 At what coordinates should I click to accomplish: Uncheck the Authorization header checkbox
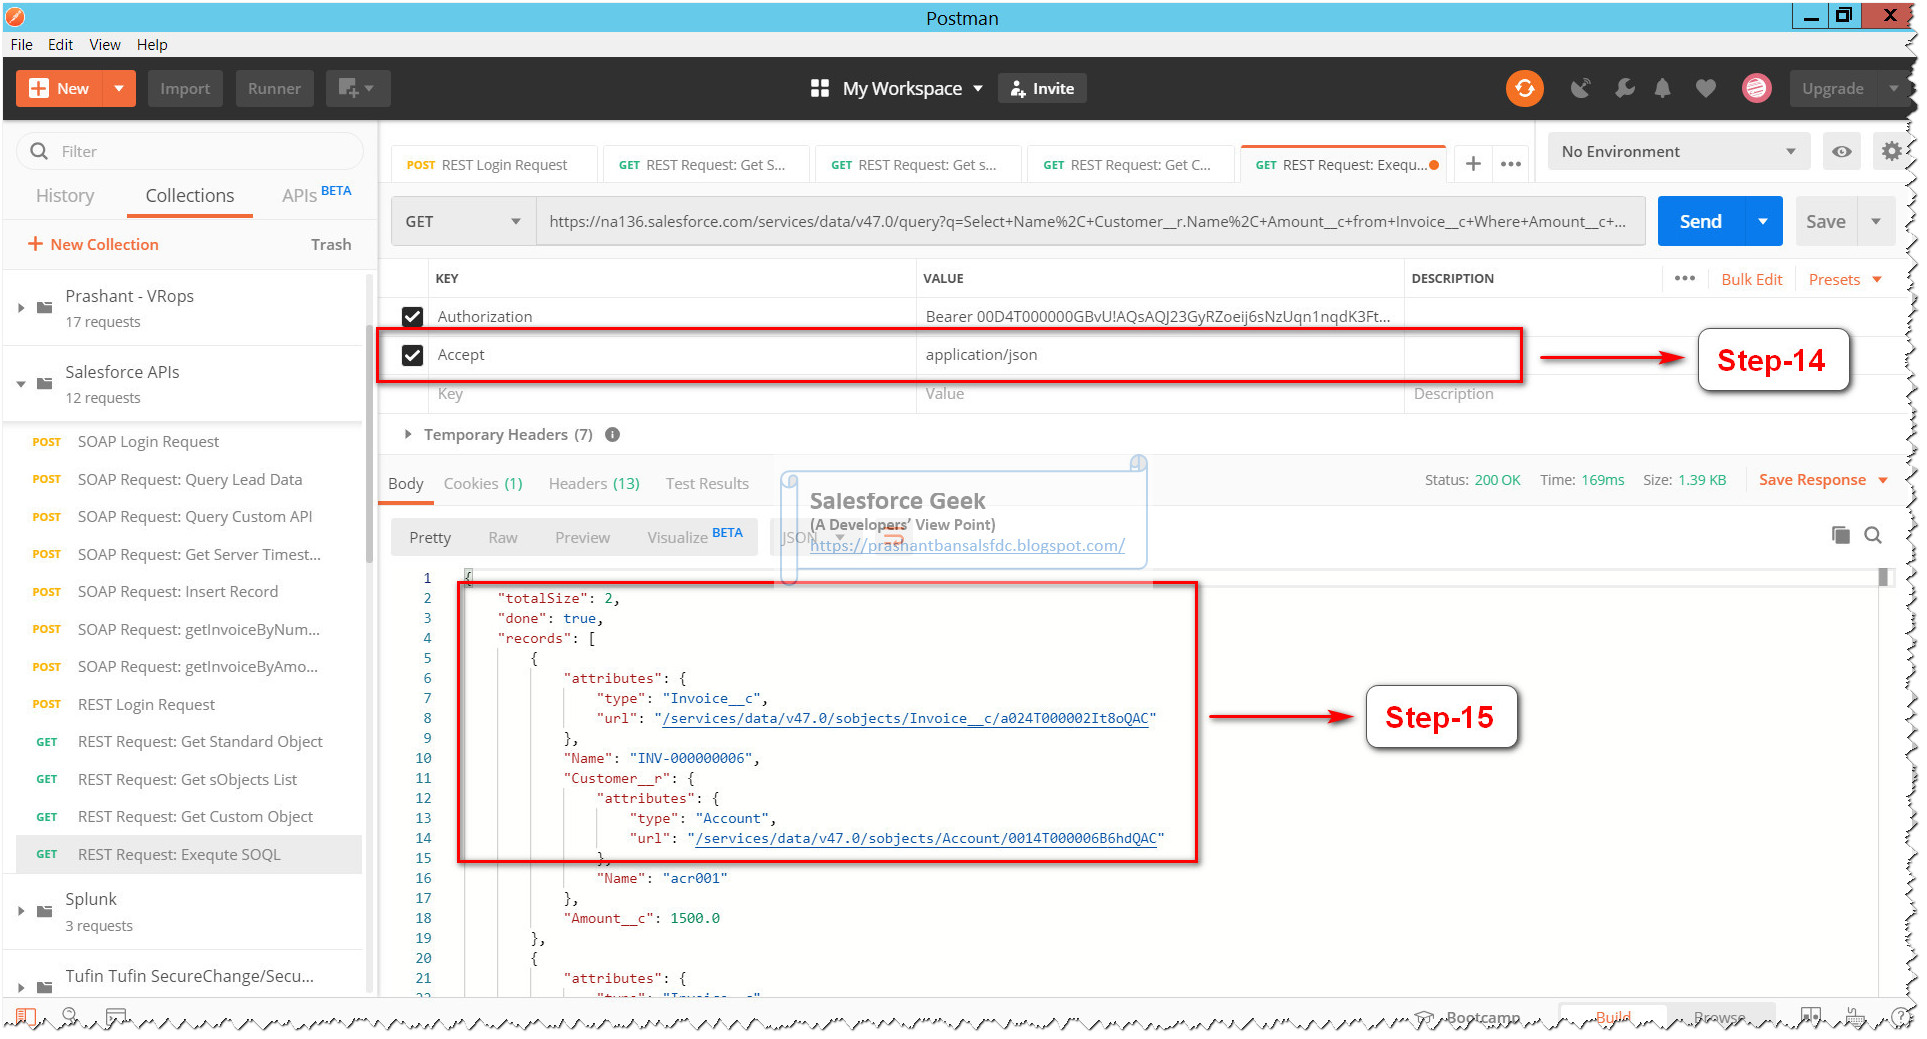[x=412, y=317]
